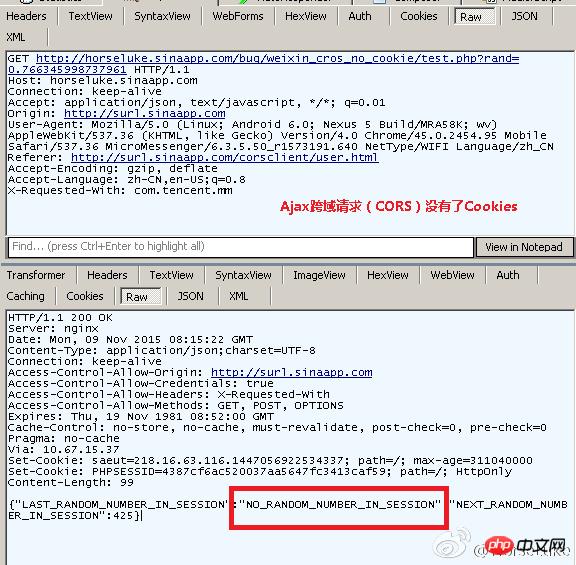Follow the Access-Control-Allow-Origin URL link
The height and width of the screenshot is (565, 576).
(x=292, y=373)
